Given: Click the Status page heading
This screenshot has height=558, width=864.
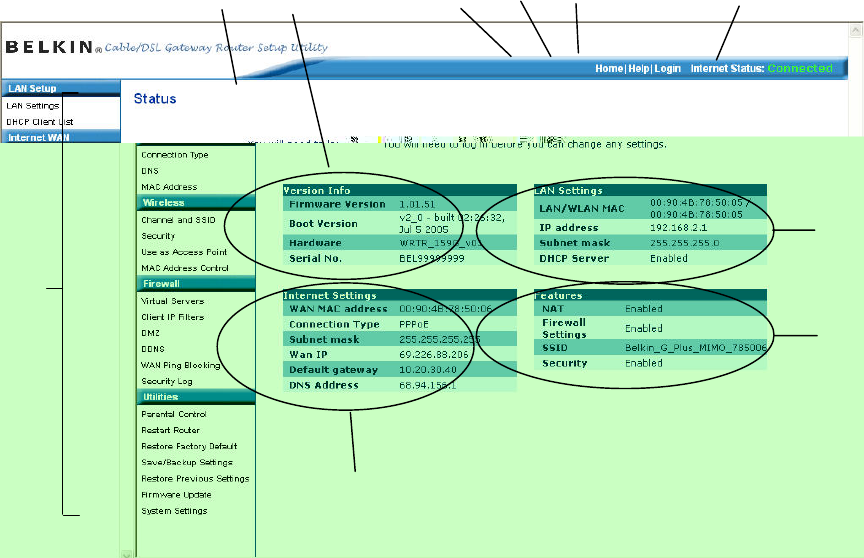Looking at the screenshot, I should click(155, 99).
